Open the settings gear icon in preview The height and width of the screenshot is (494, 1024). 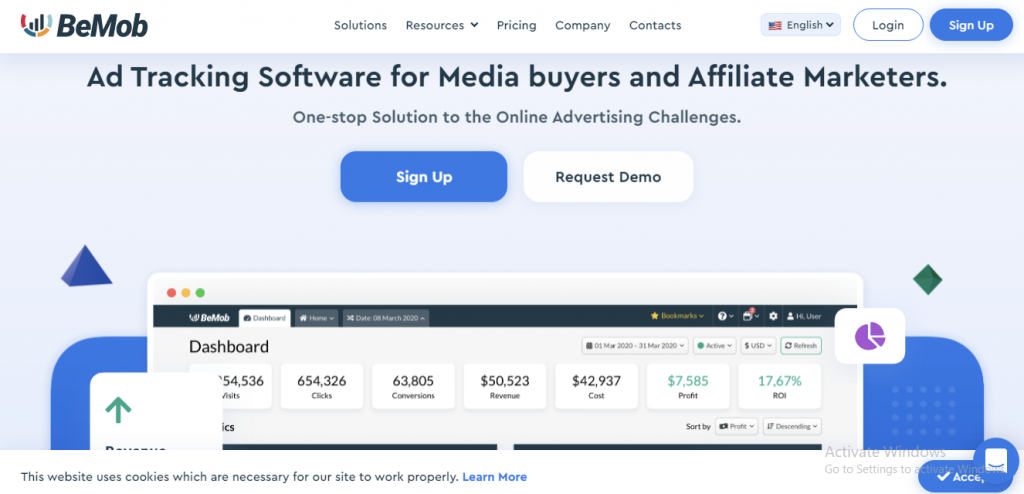pyautogui.click(x=773, y=316)
